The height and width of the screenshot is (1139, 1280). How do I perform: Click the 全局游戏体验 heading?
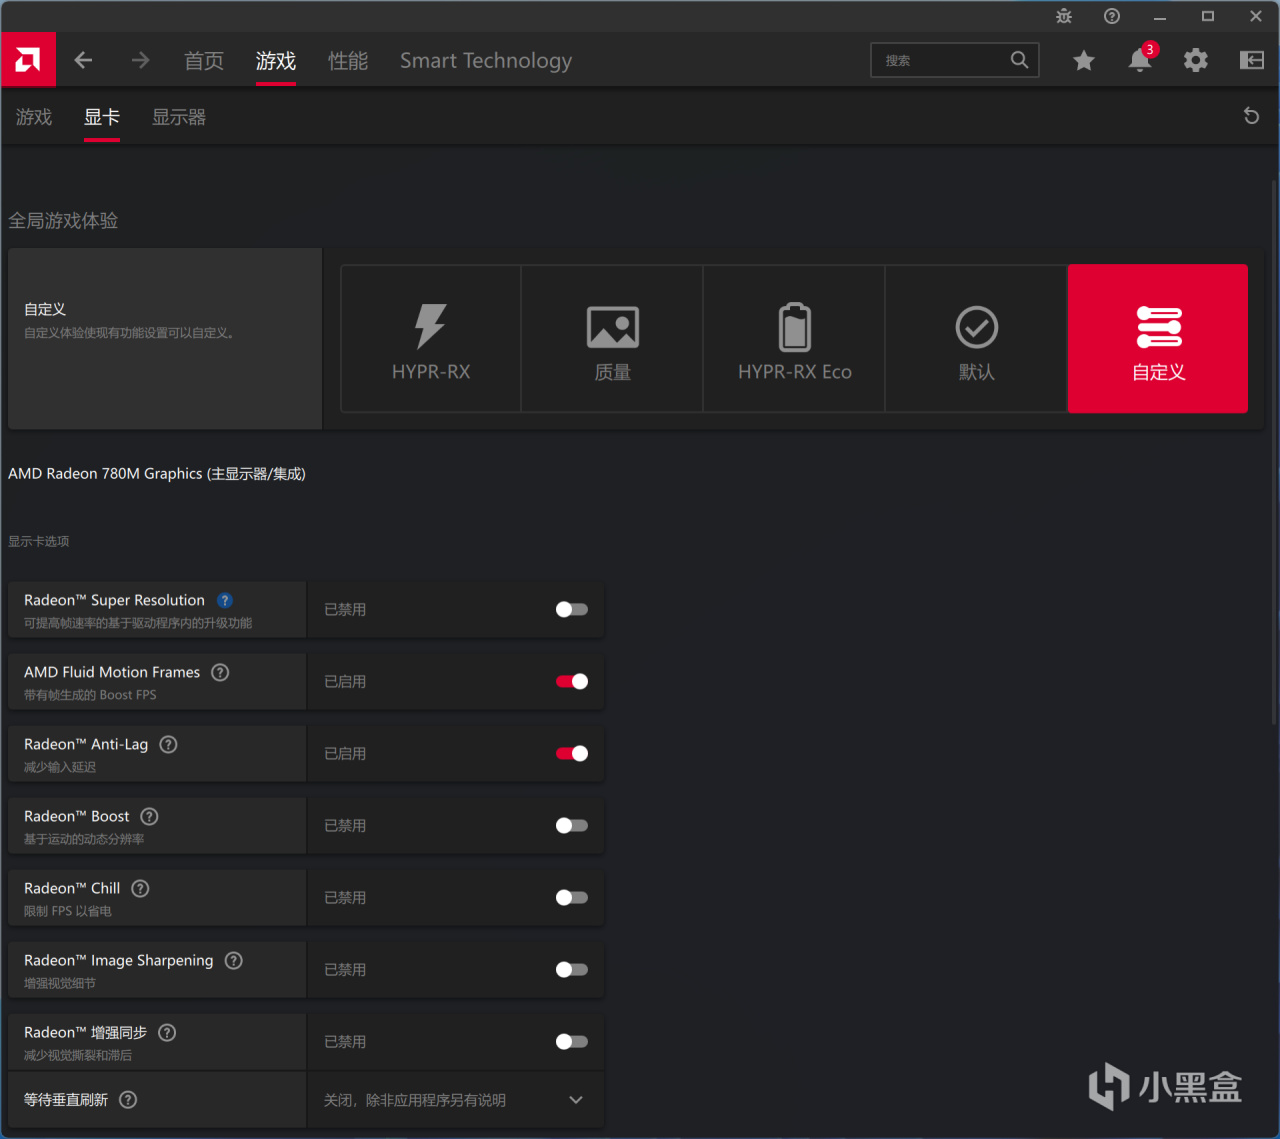[63, 221]
